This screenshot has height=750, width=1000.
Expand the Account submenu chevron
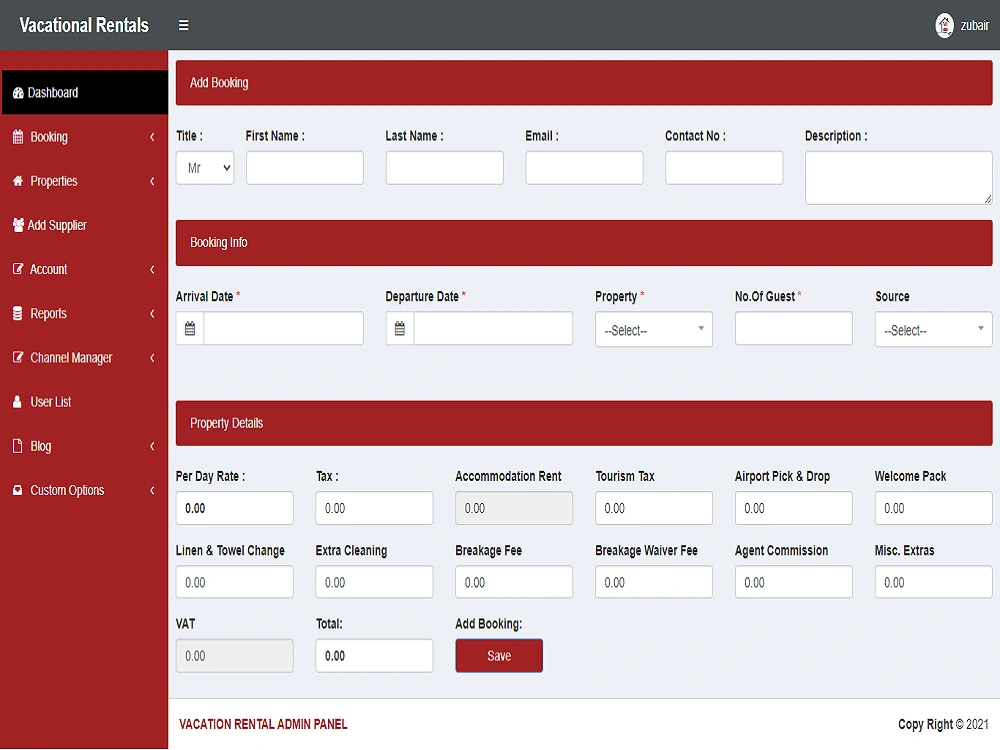tap(152, 269)
